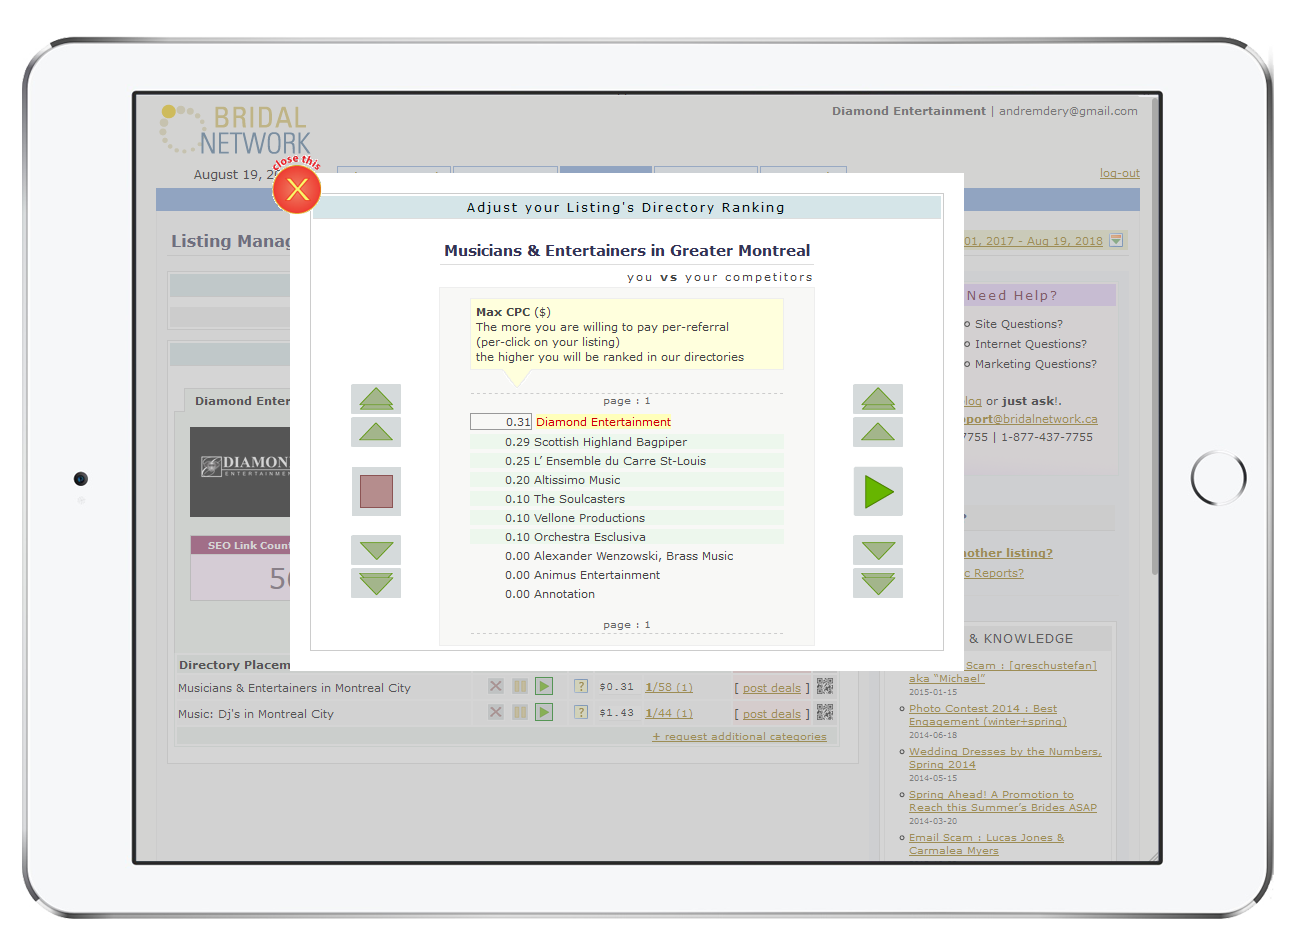Viewport: 1307px width, 947px height.
Task: Close the ranking popup with red X
Action: coord(297,189)
